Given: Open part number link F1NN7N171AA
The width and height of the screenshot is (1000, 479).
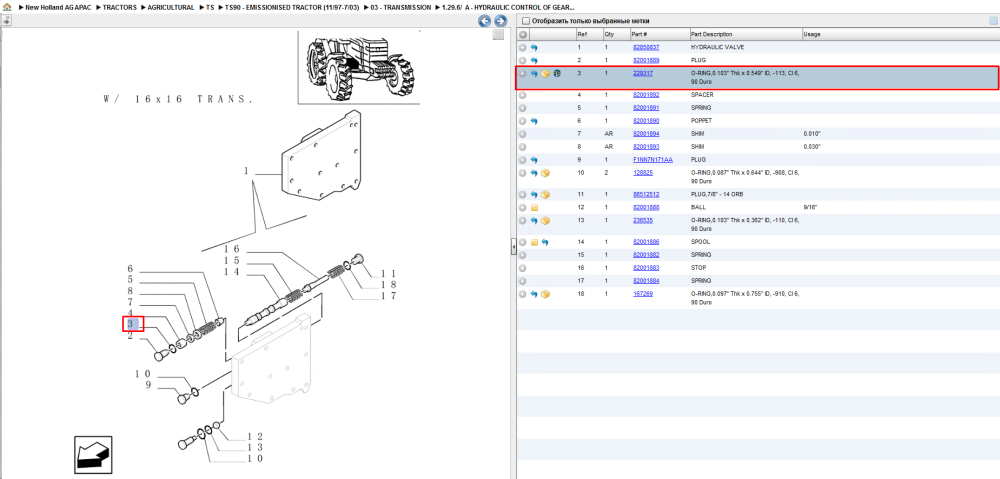Looking at the screenshot, I should (652, 160).
